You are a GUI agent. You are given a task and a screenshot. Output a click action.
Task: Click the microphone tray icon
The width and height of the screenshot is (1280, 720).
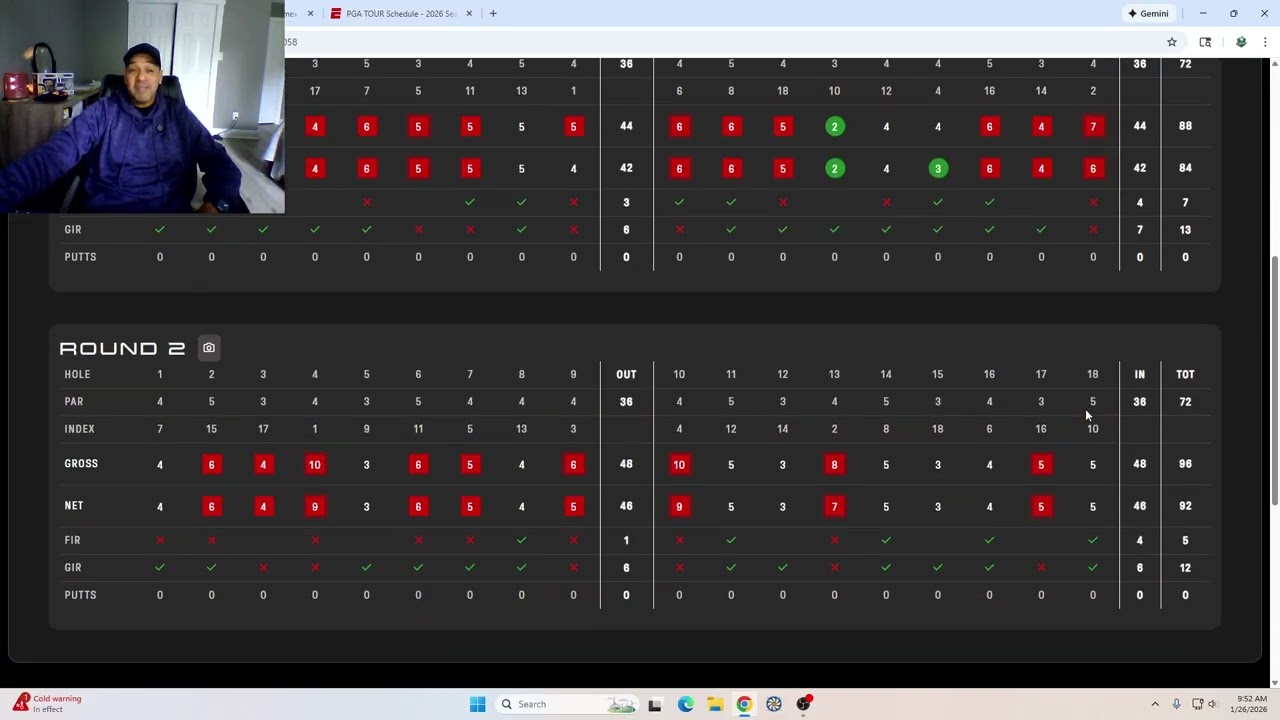[x=1176, y=704]
